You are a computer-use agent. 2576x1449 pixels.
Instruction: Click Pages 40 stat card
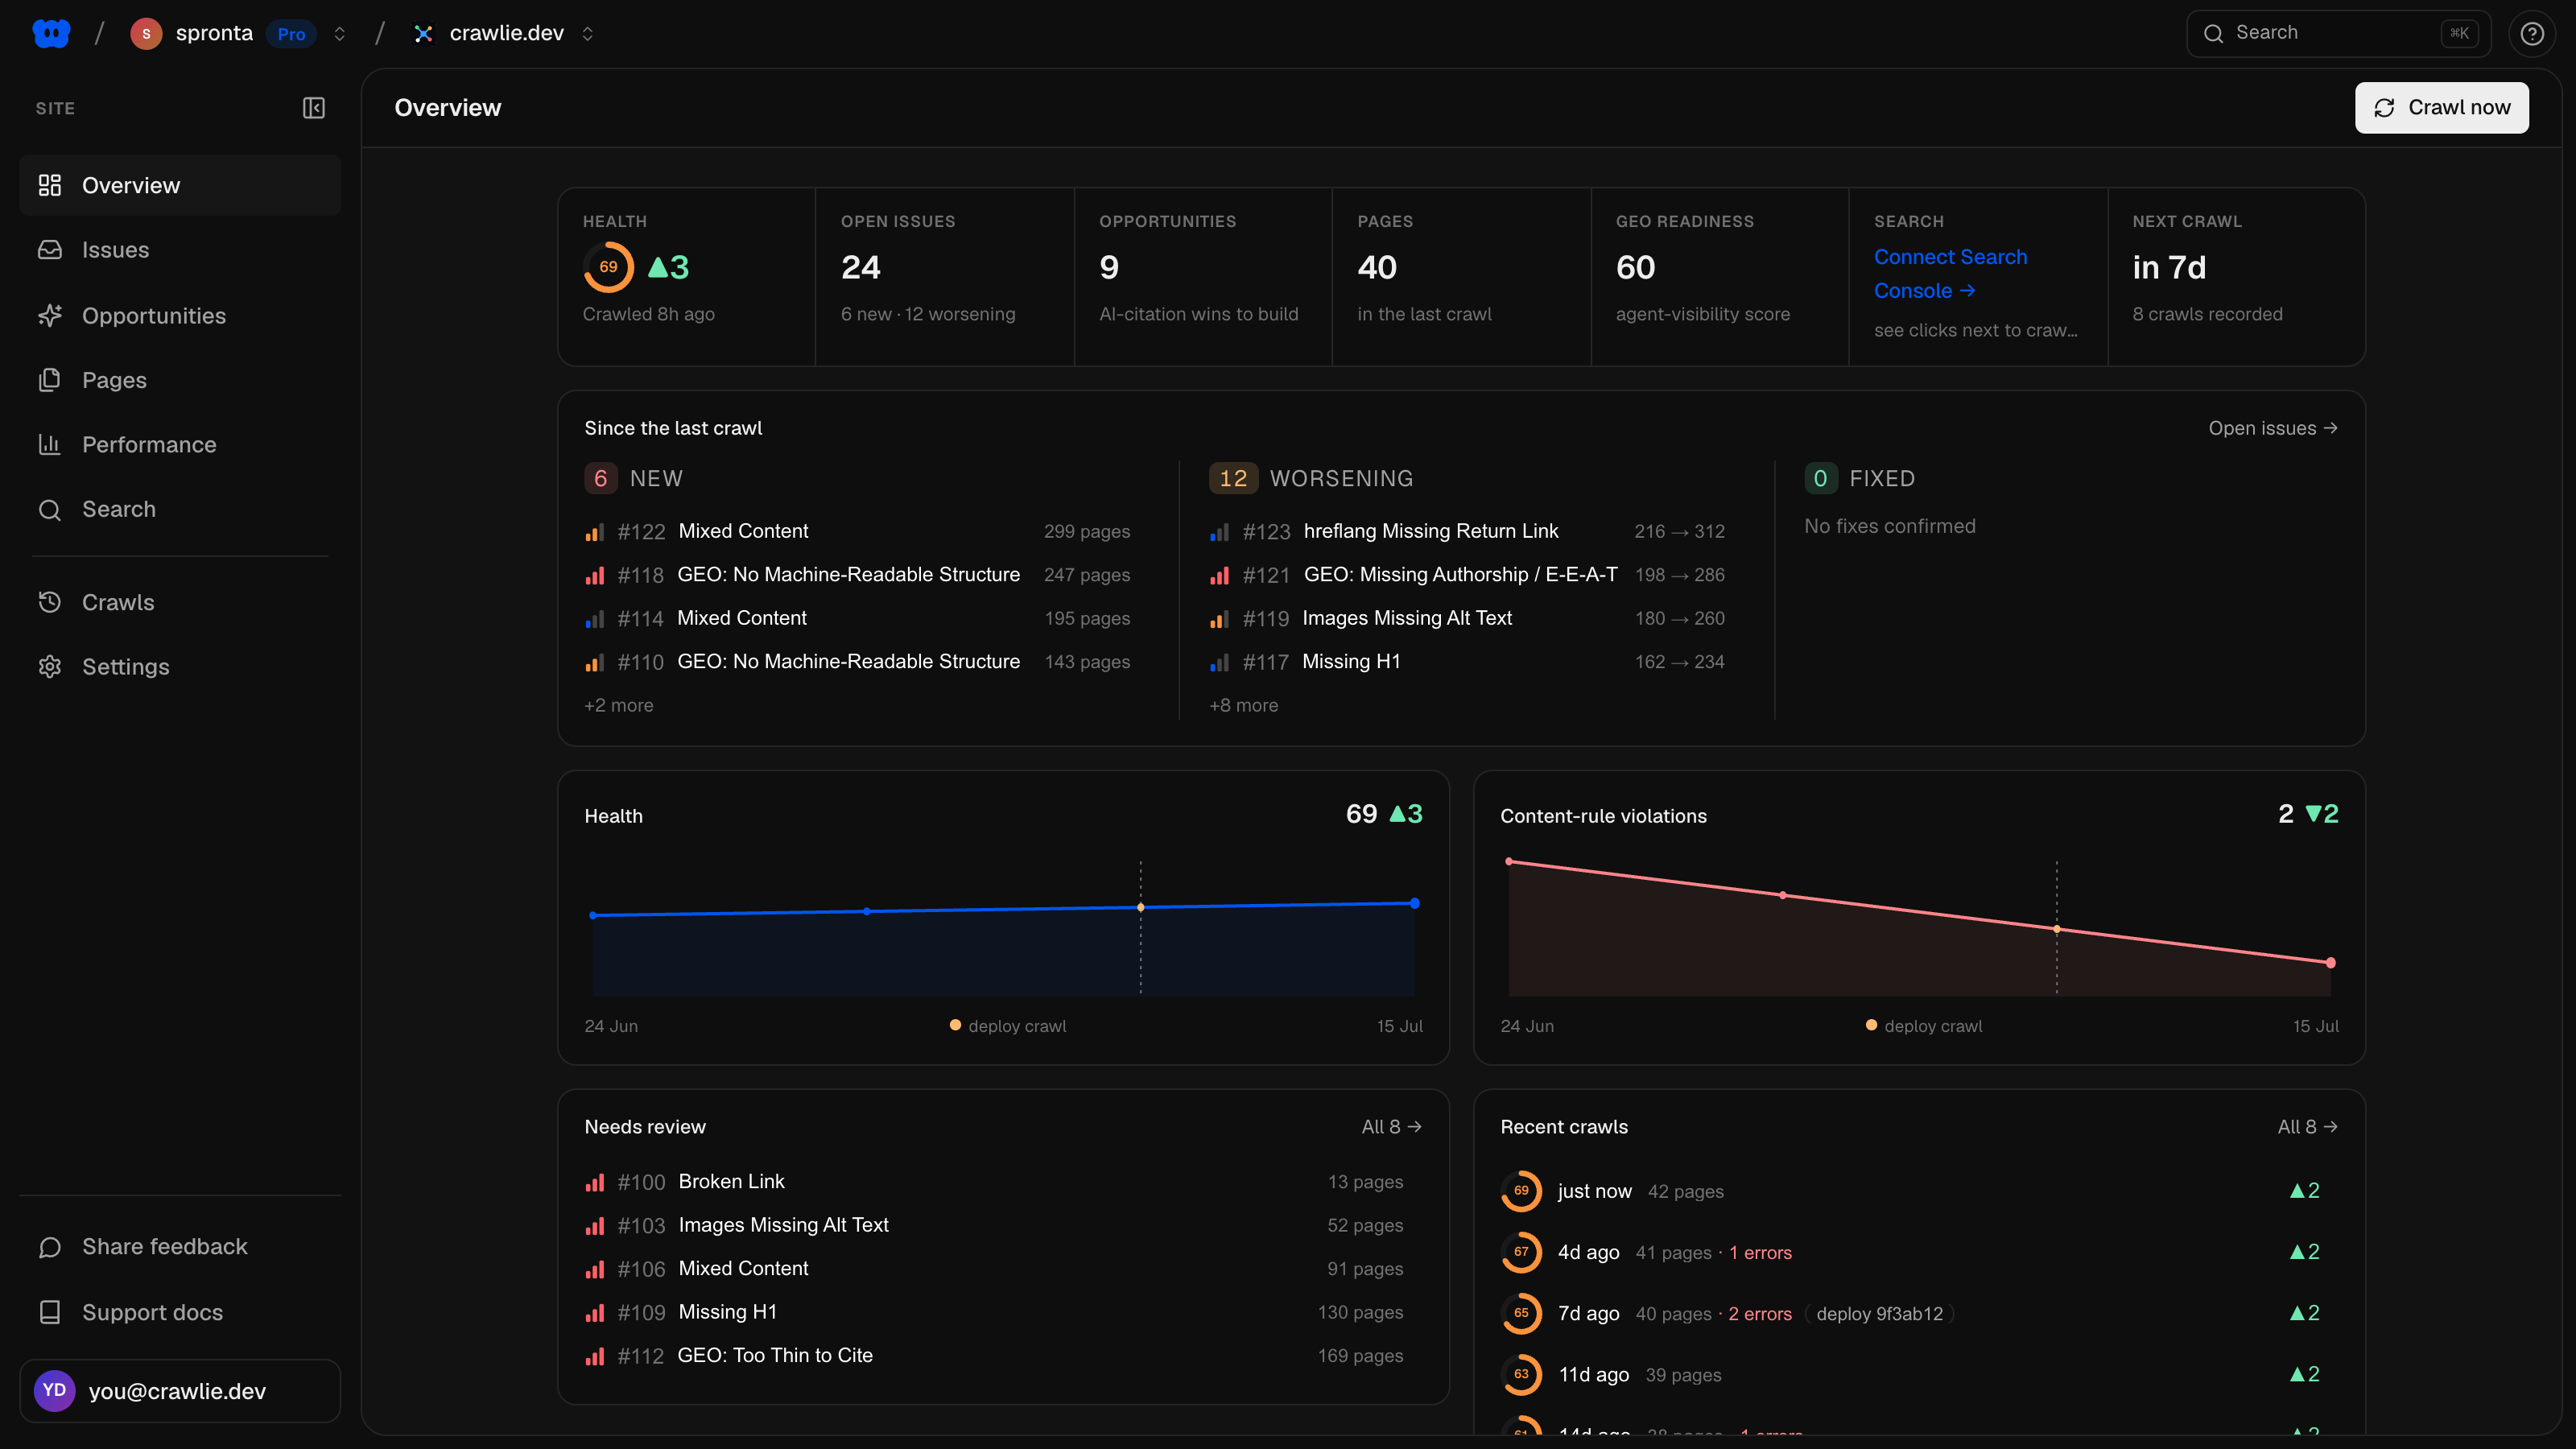(1461, 277)
